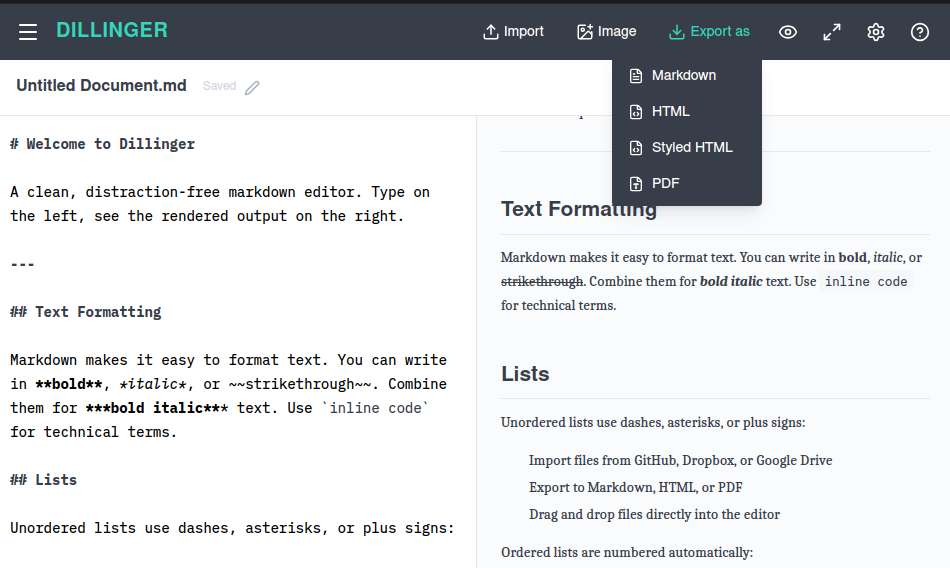Export document as Styled HTML

point(686,147)
